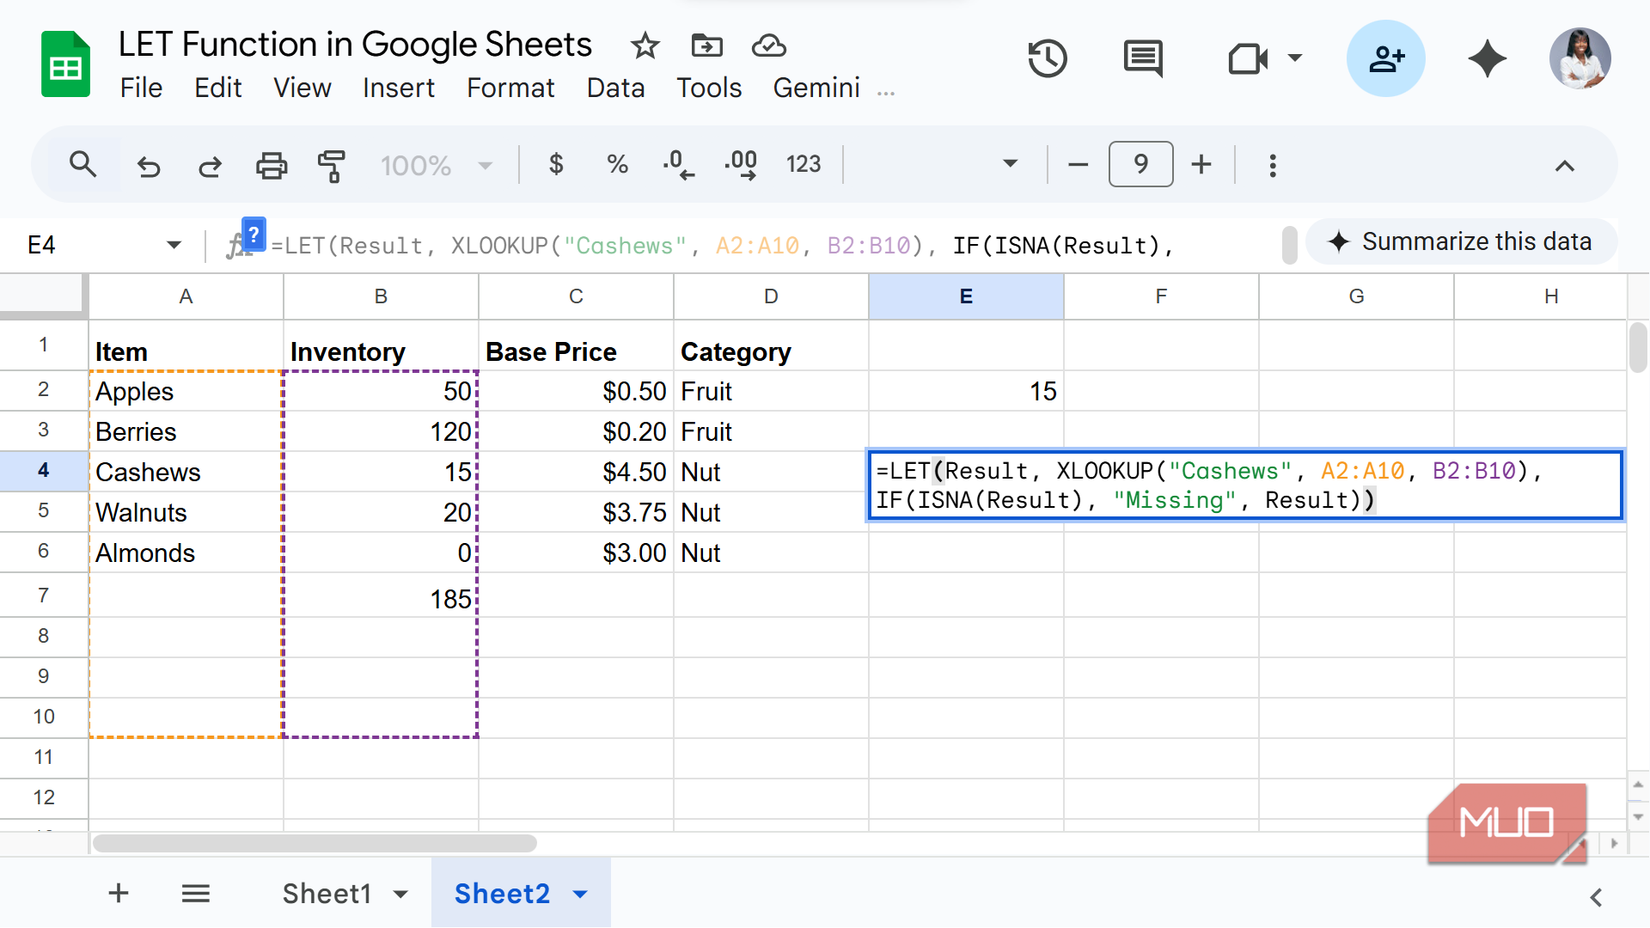The image size is (1650, 928).
Task: Open the Data menu
Action: tap(616, 88)
